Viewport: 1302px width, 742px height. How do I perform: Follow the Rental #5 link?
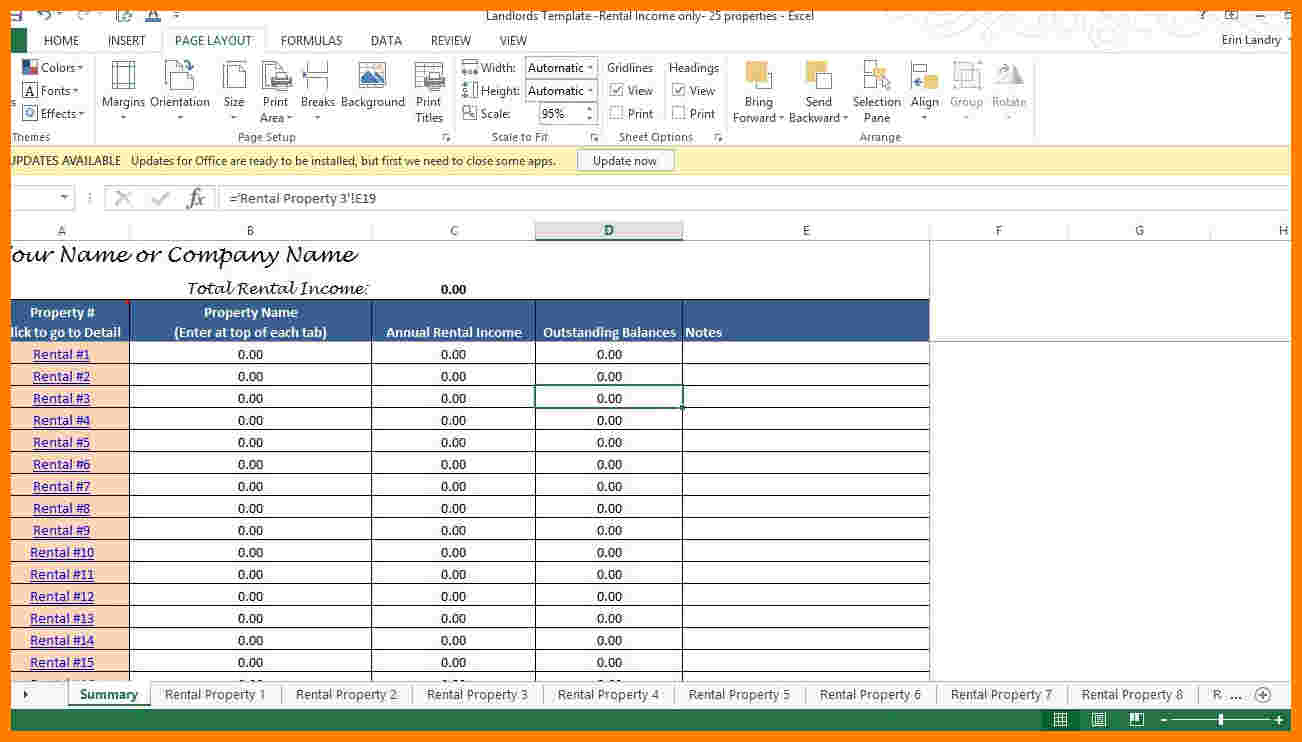tap(61, 442)
